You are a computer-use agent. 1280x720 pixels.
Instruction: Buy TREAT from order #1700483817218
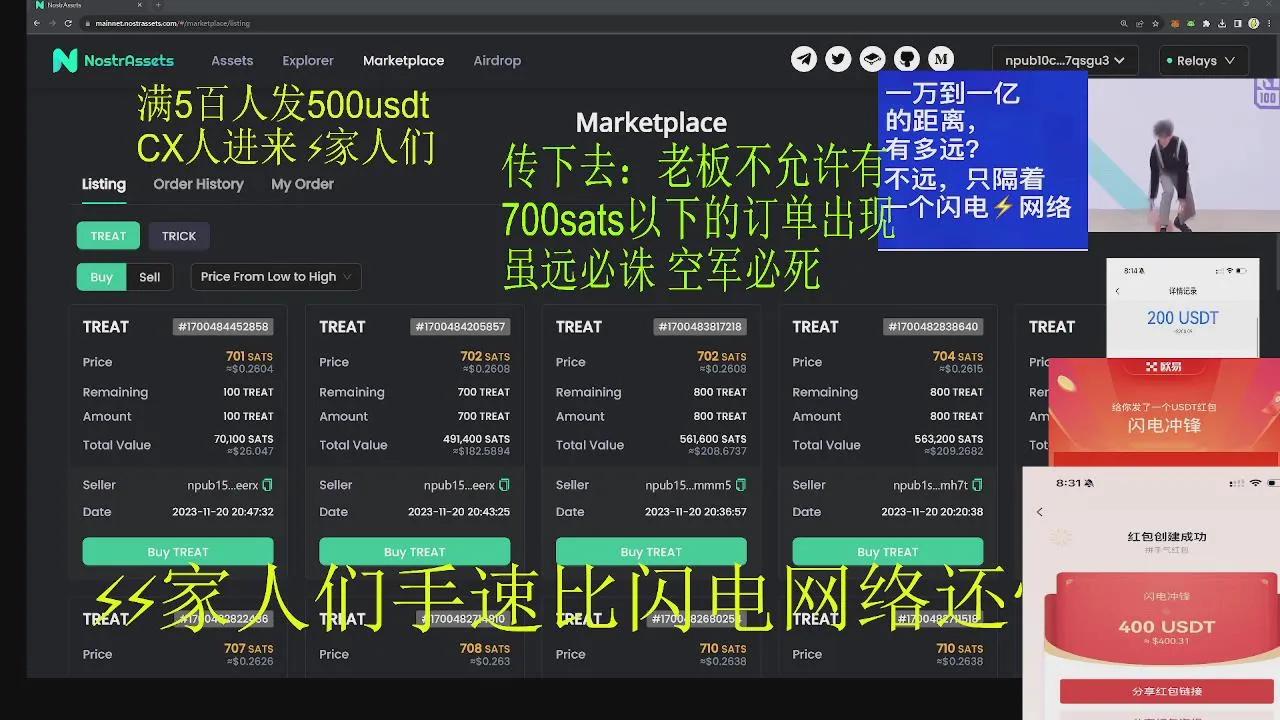click(x=651, y=552)
